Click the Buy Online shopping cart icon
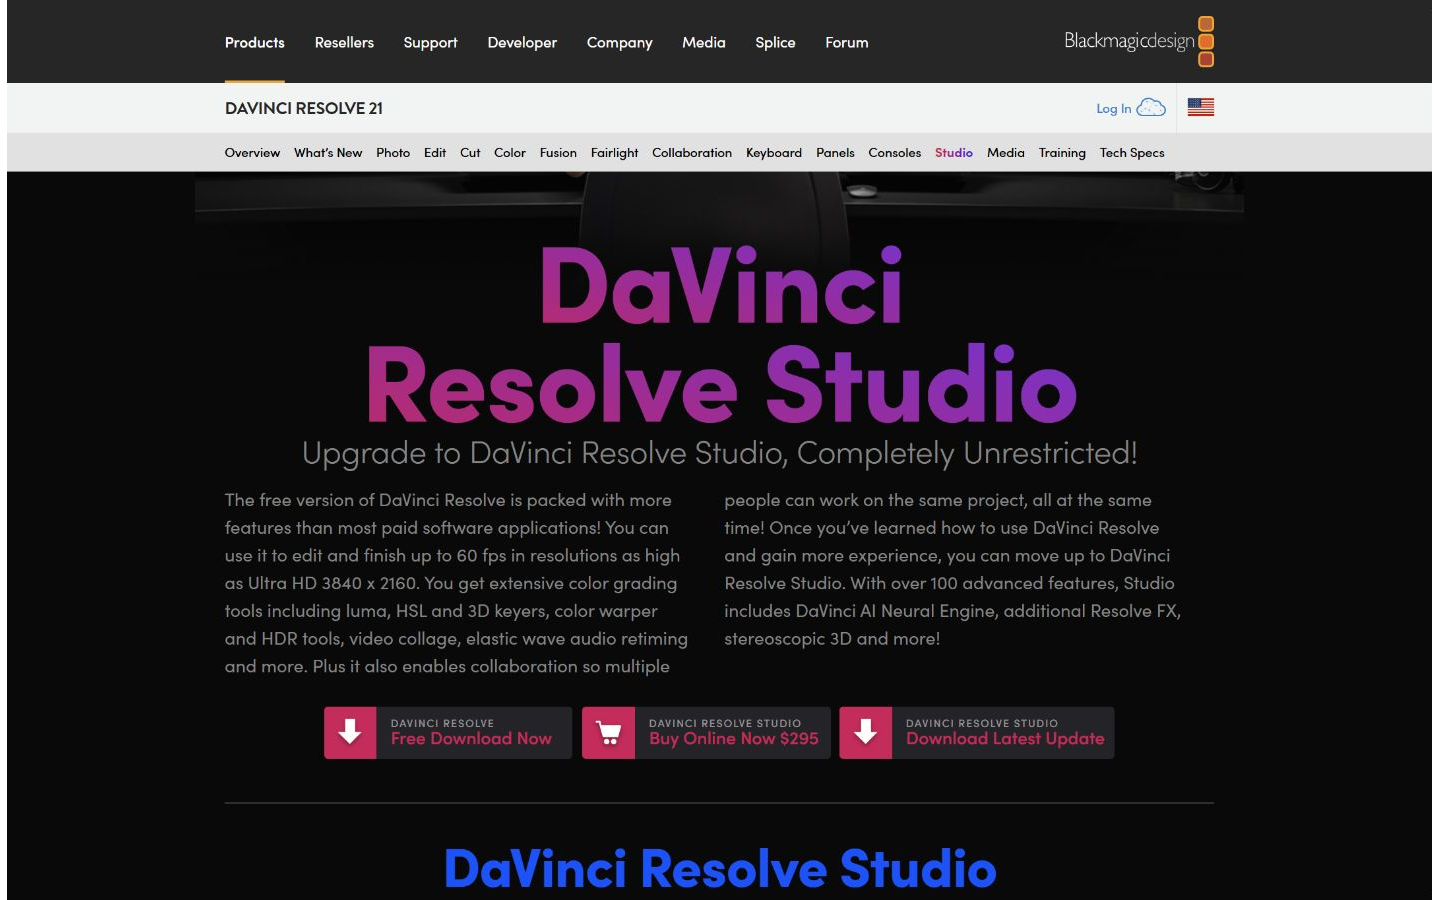 point(608,733)
